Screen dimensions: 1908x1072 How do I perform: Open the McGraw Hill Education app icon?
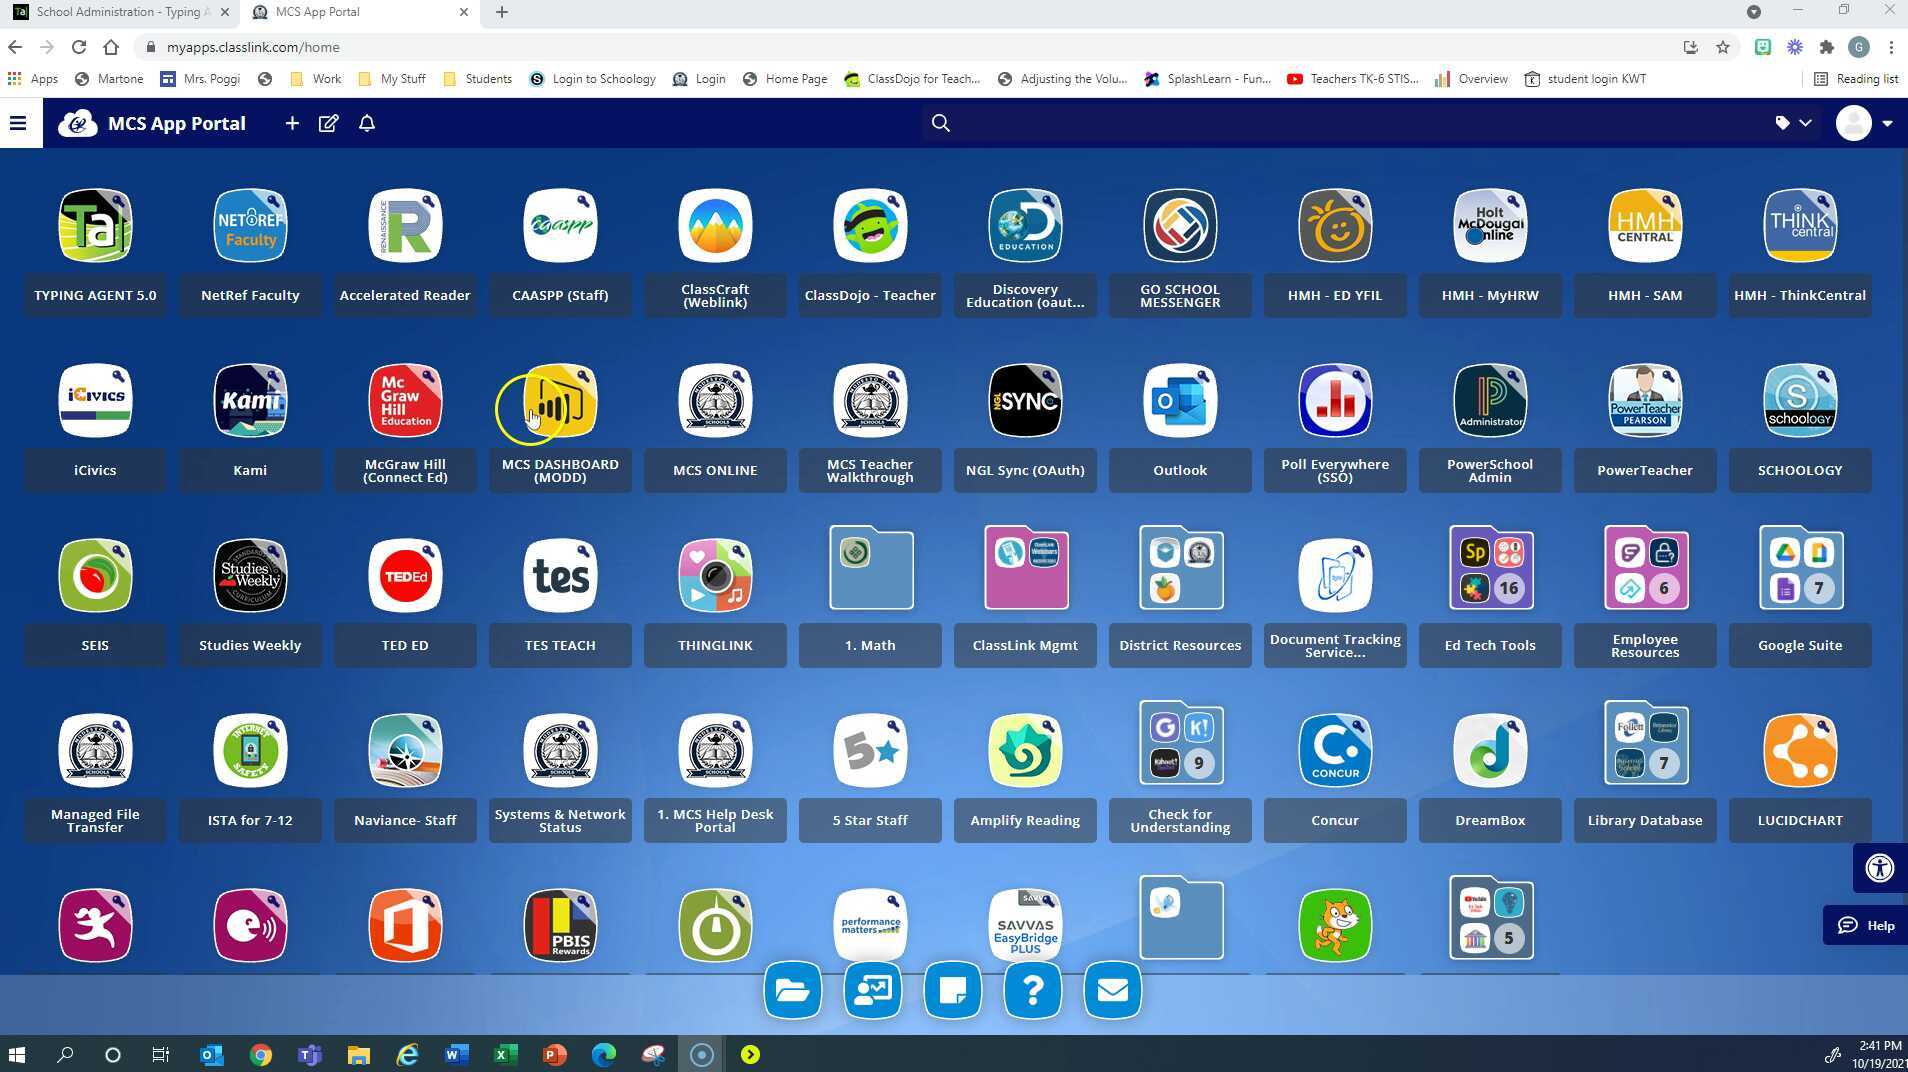coord(405,401)
